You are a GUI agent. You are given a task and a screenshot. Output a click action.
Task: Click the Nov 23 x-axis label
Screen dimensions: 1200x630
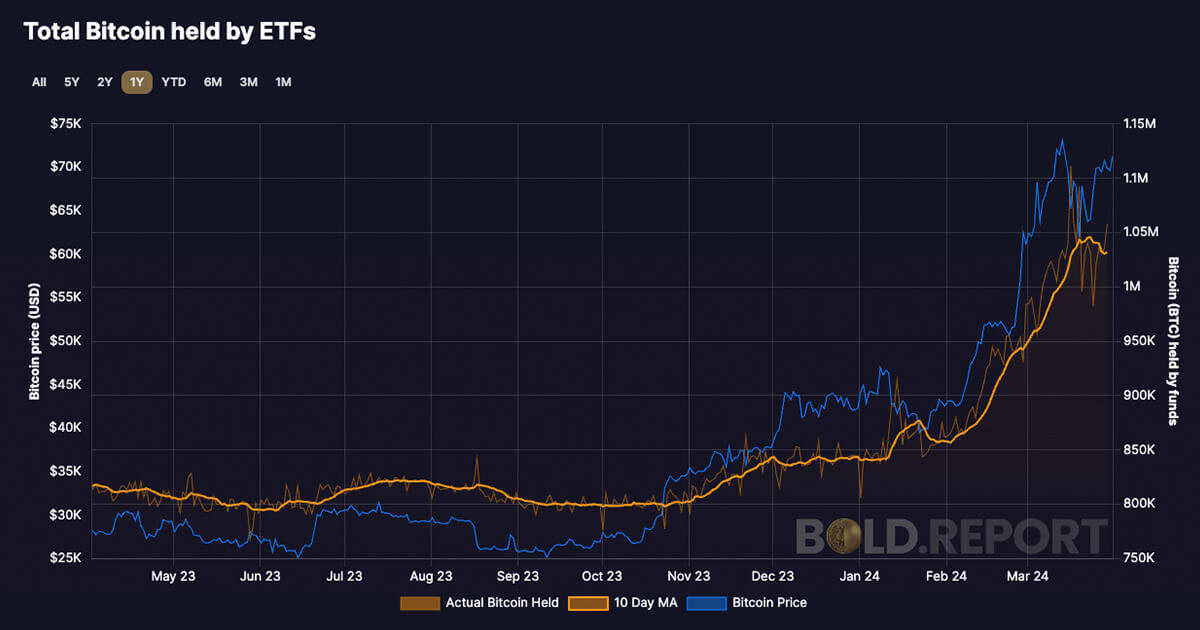point(688,576)
